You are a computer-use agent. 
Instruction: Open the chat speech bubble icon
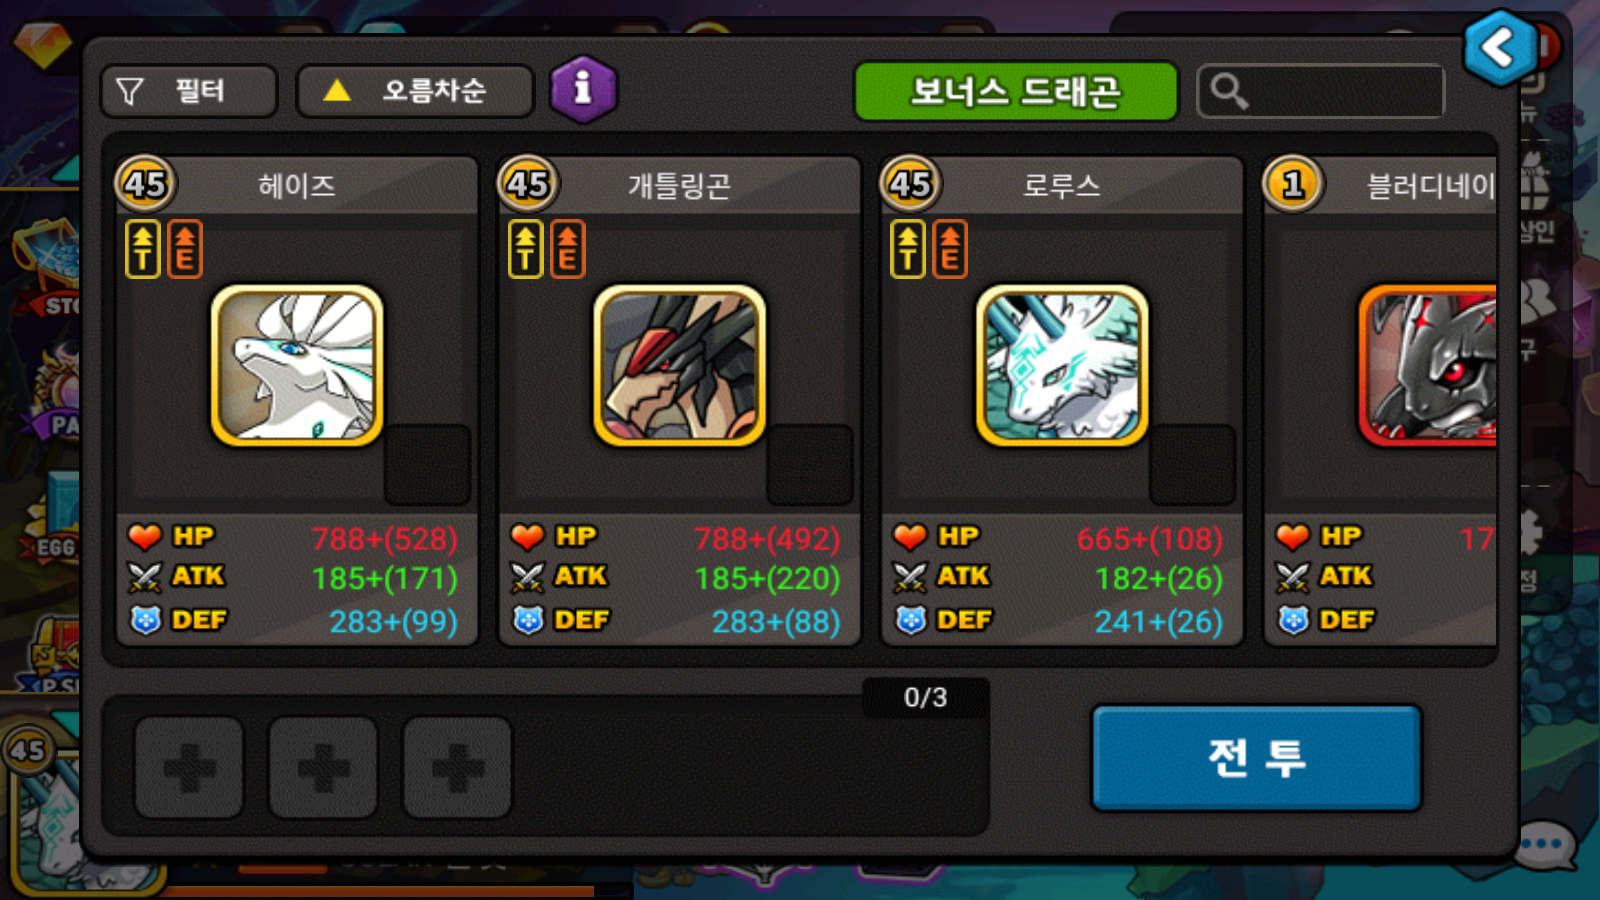(x=1545, y=846)
